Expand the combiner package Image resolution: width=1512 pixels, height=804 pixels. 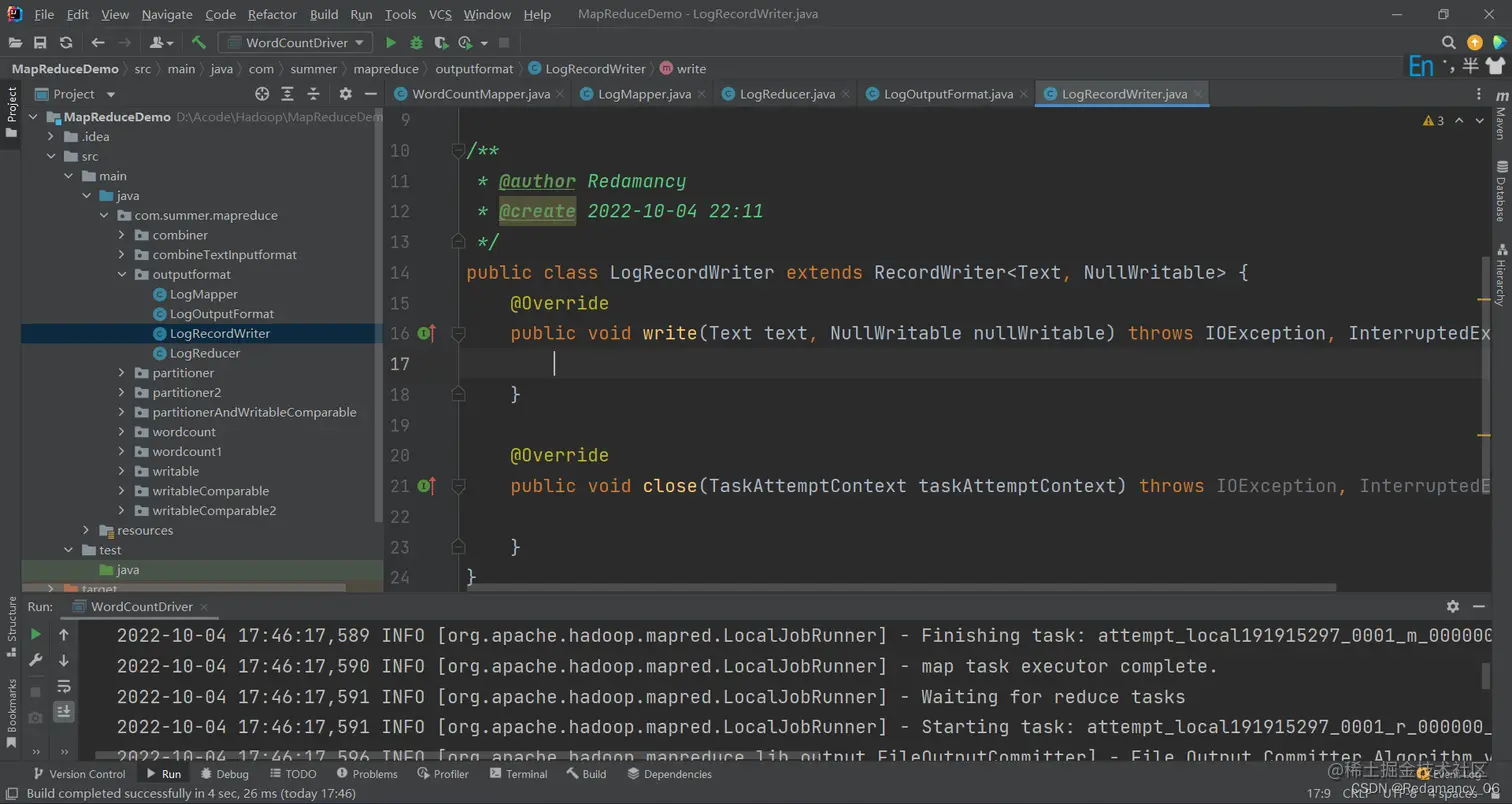coord(122,235)
